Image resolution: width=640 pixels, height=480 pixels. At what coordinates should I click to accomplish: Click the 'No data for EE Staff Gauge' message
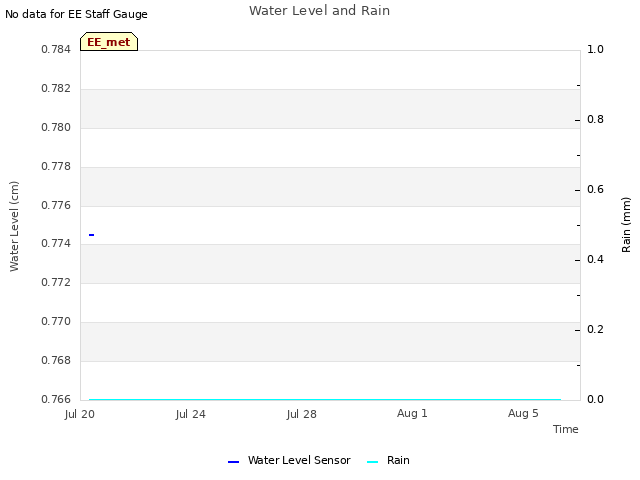click(x=76, y=14)
